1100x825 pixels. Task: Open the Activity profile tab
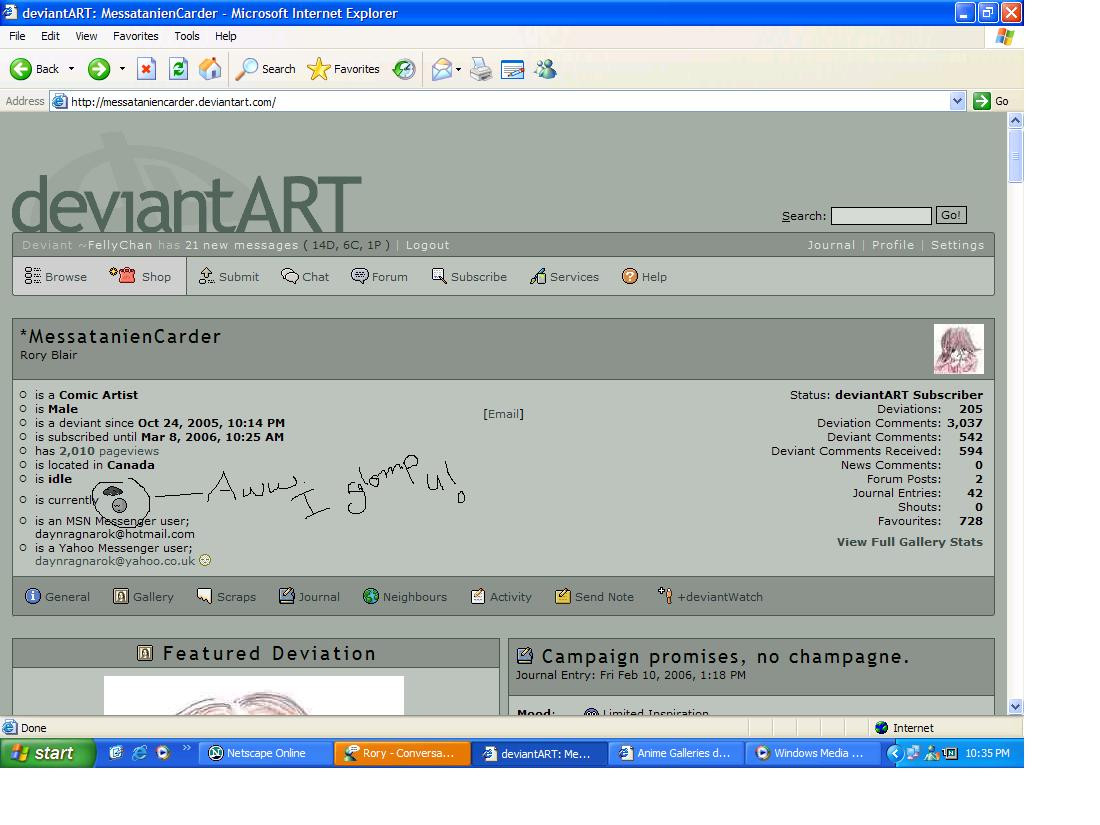coord(501,596)
